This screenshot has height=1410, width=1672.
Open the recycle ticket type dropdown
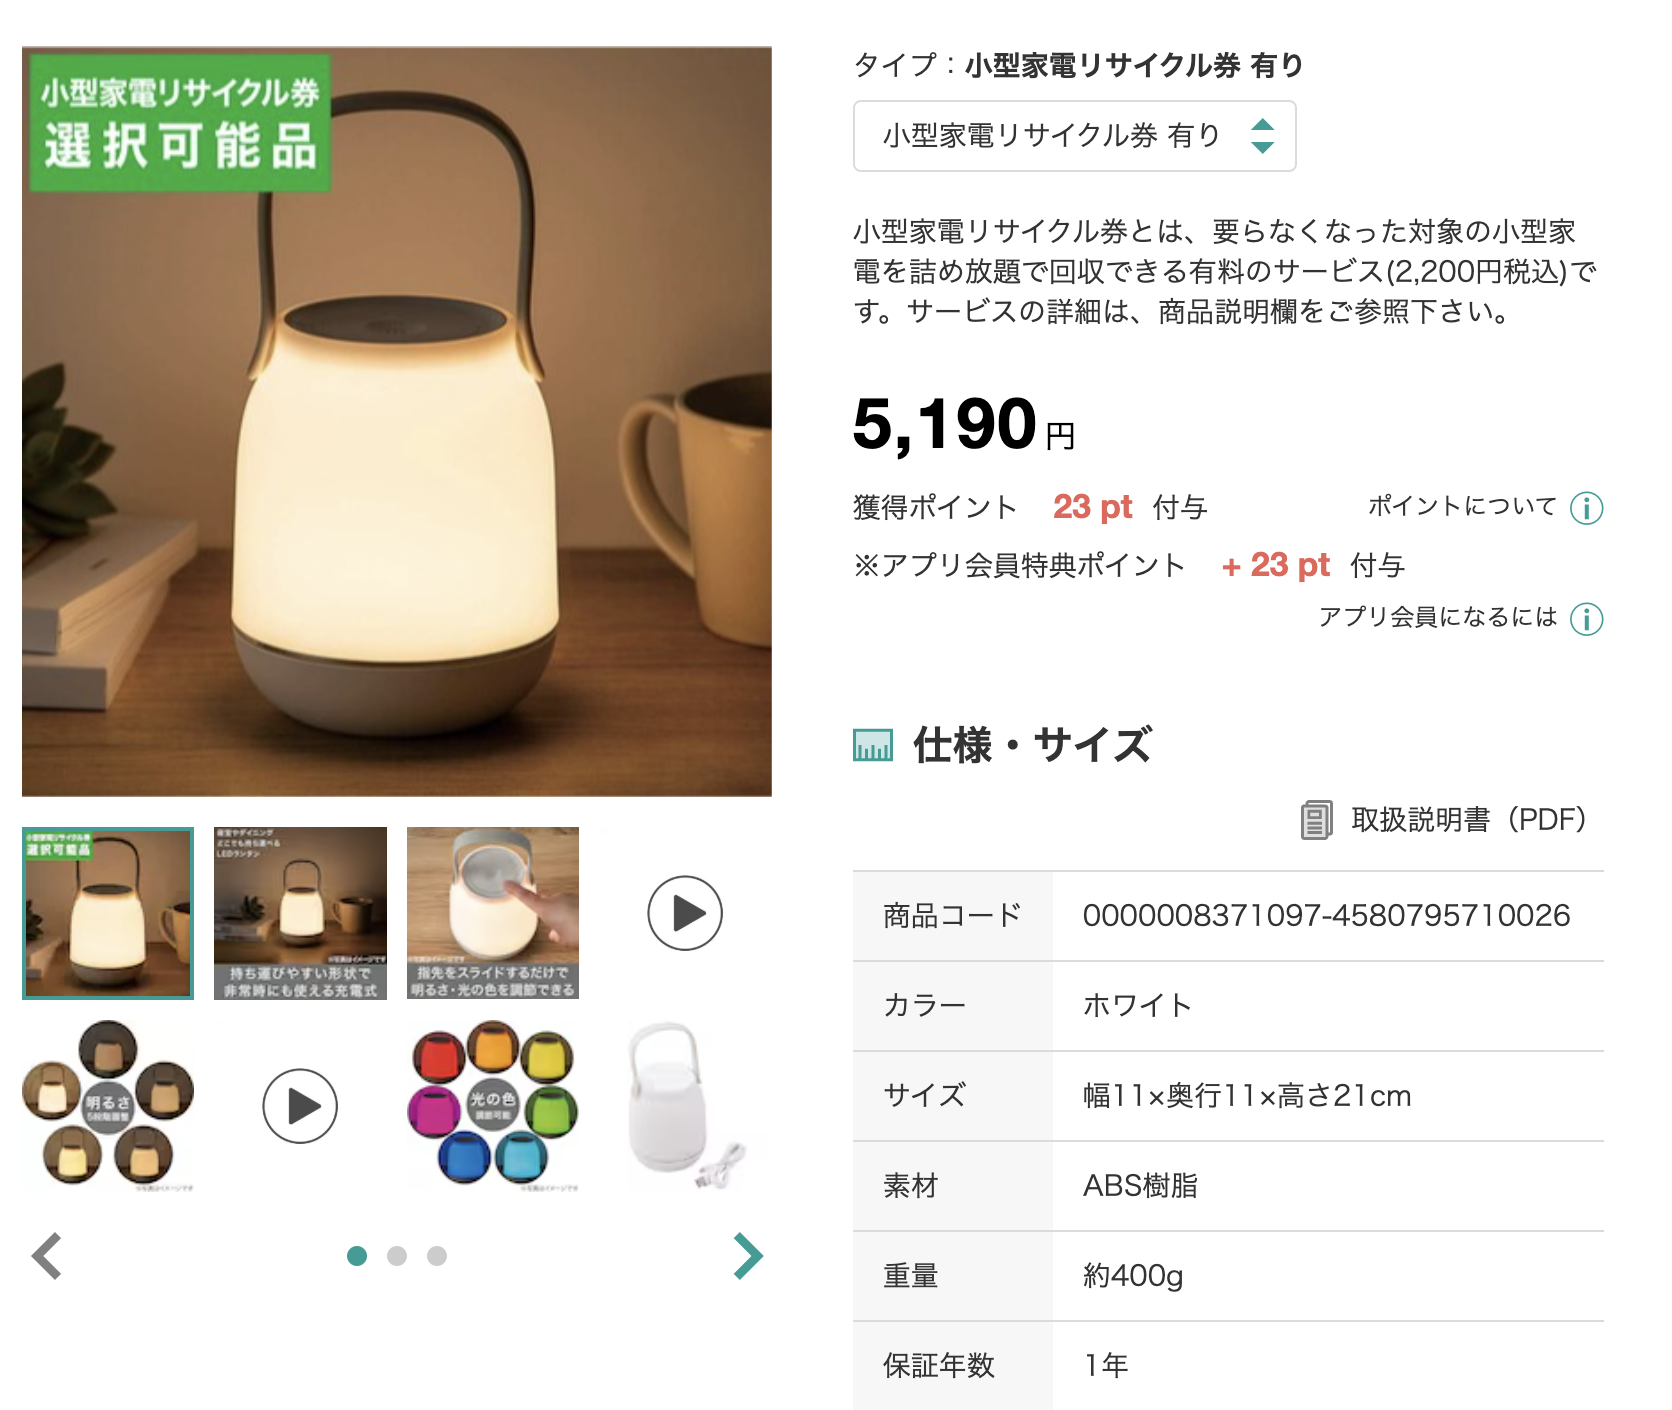[x=1074, y=136]
